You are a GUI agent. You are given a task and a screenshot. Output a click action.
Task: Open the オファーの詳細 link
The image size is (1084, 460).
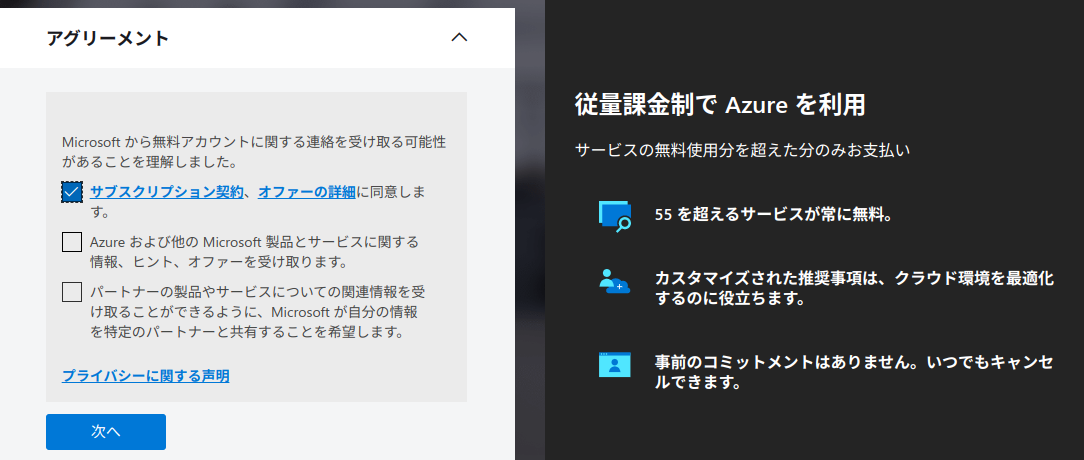click(x=306, y=192)
